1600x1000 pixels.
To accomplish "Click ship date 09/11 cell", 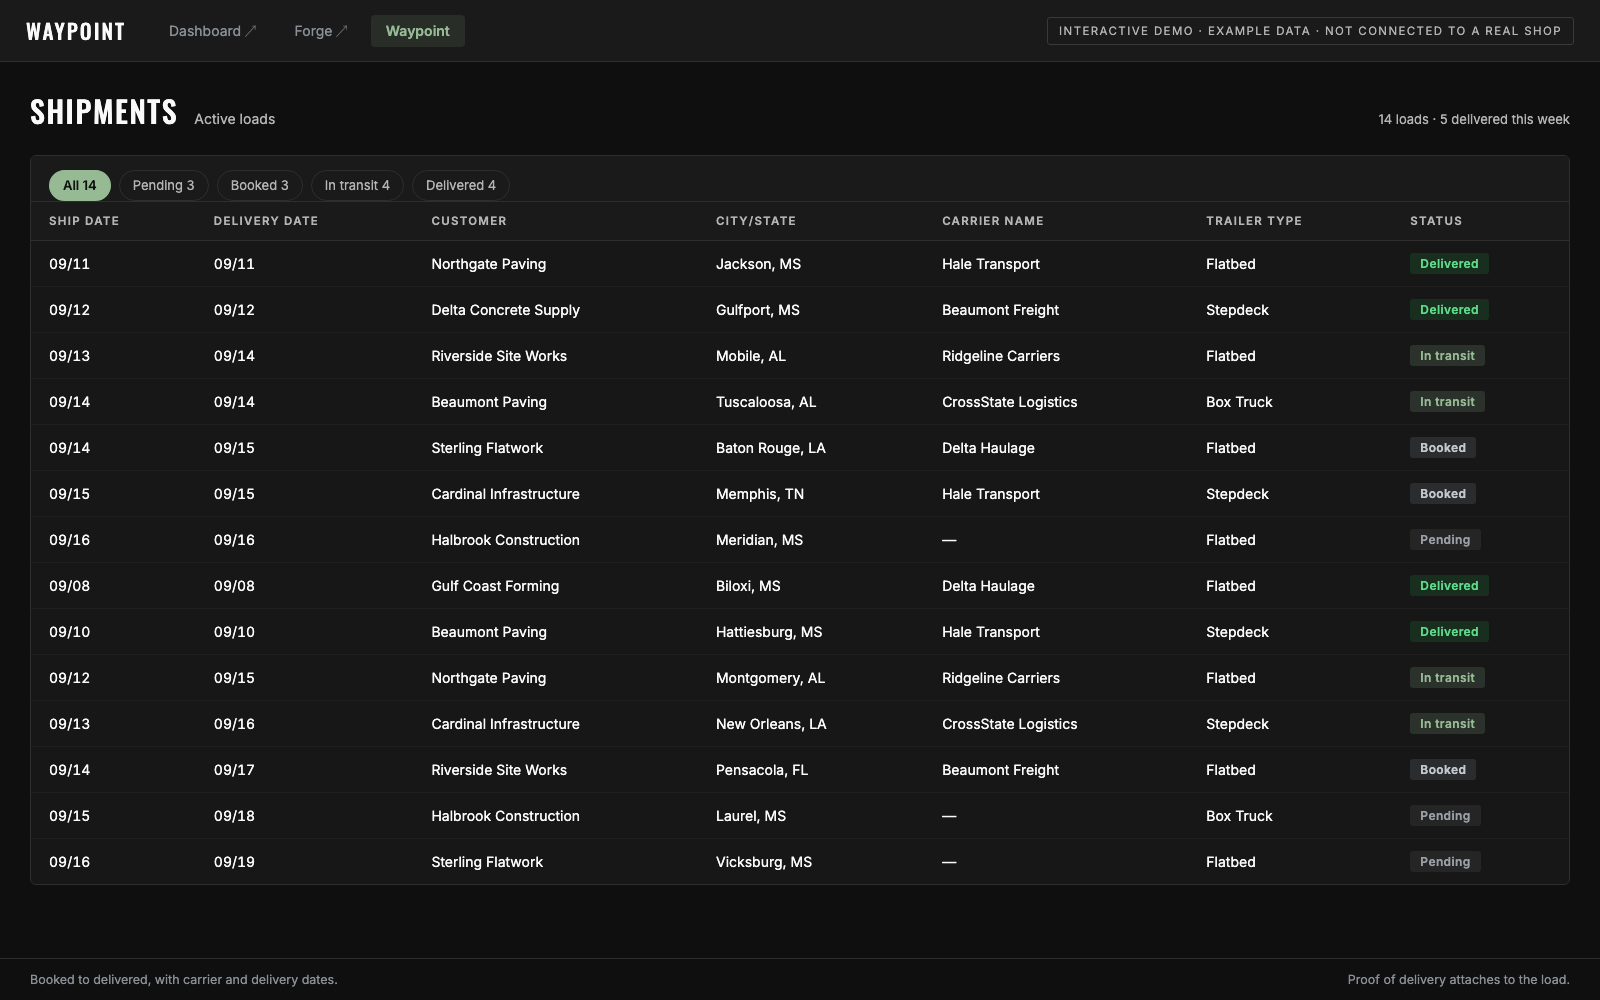I will coord(69,264).
